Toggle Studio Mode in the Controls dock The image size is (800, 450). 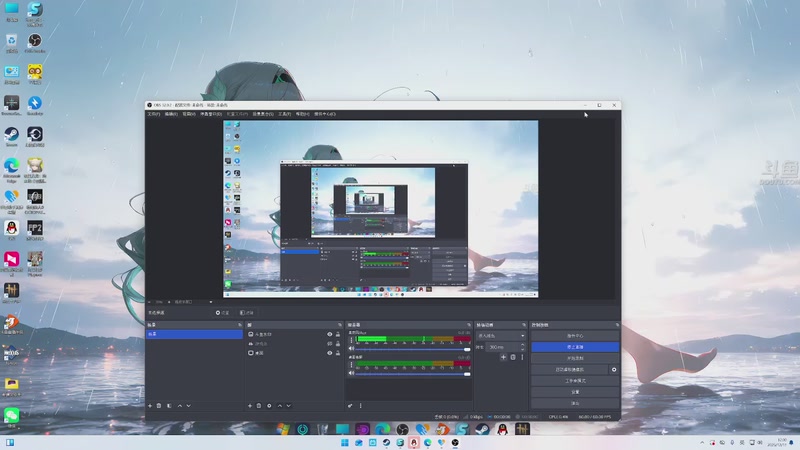pos(575,381)
